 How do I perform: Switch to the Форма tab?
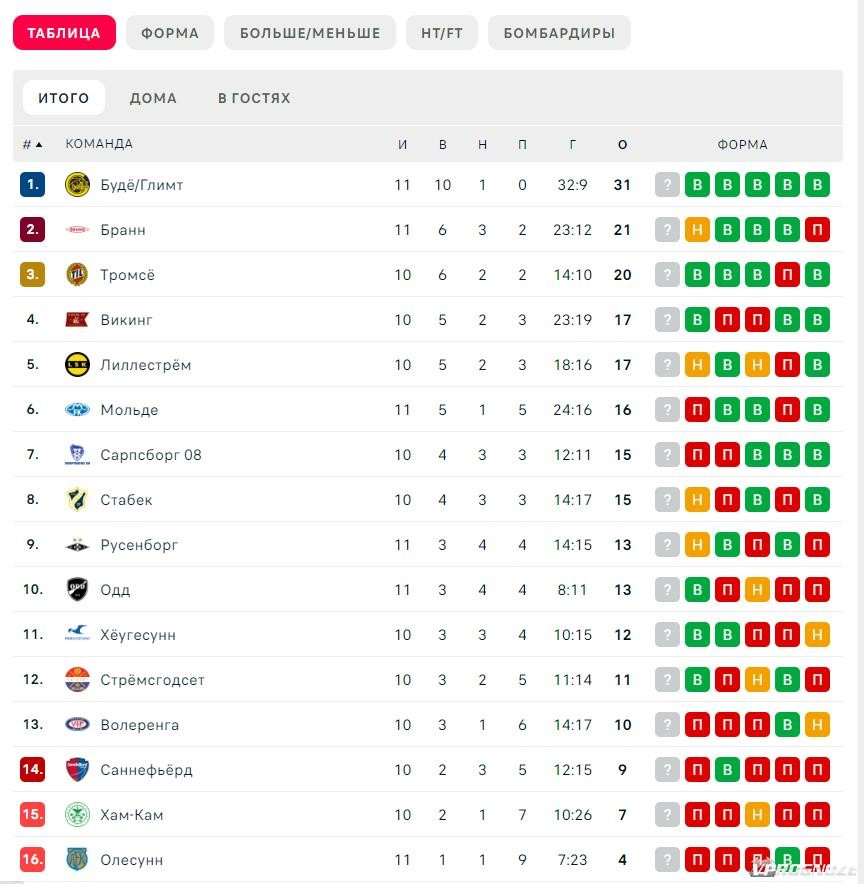tap(170, 33)
